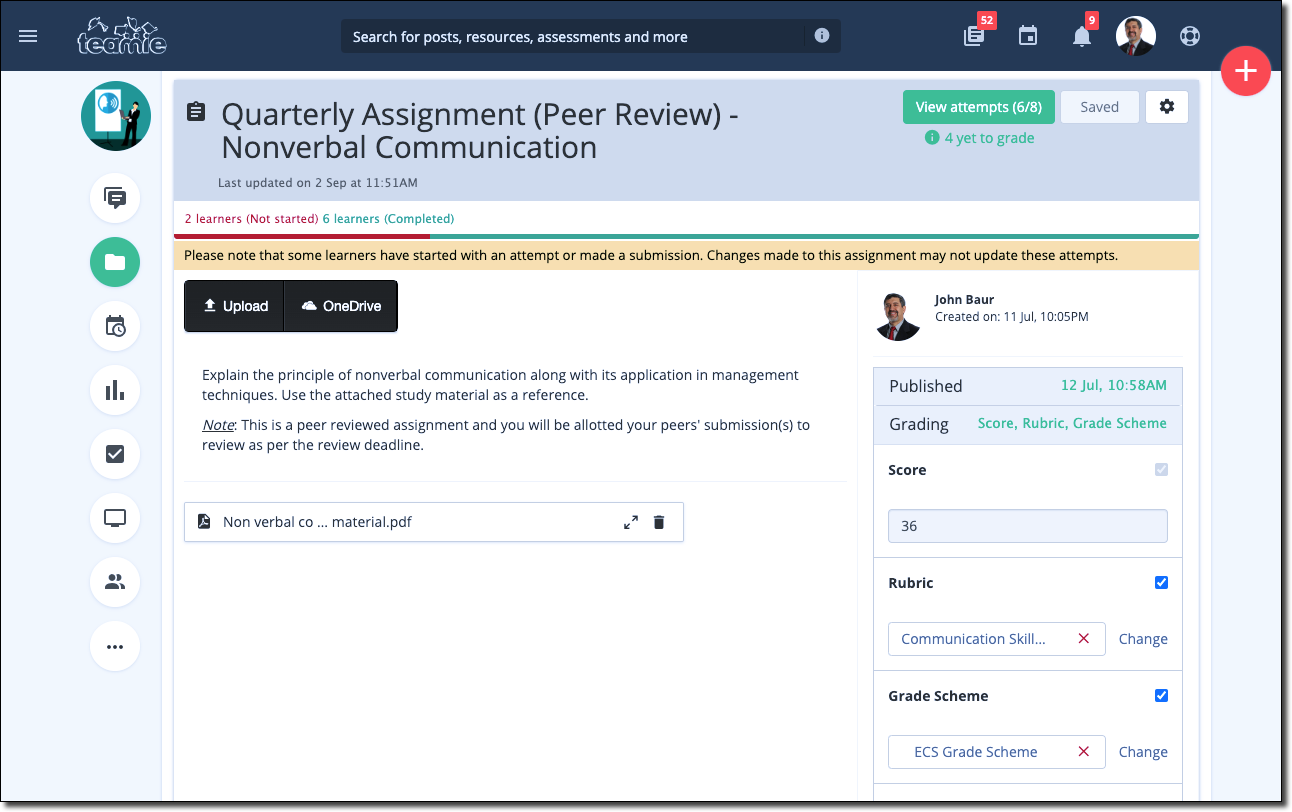Go to the Teamie home logo
Screen dimensions: 1292x812
(122, 36)
